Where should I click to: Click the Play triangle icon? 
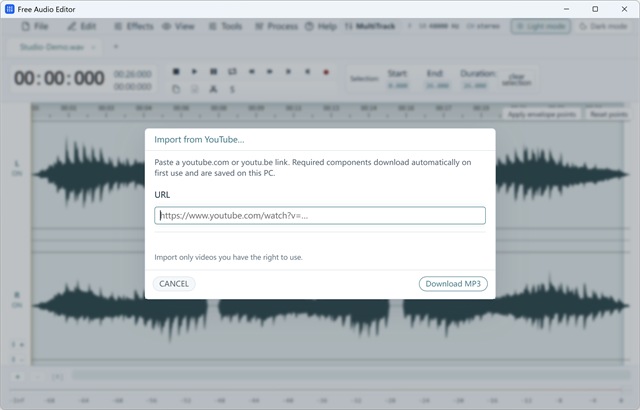click(x=194, y=71)
